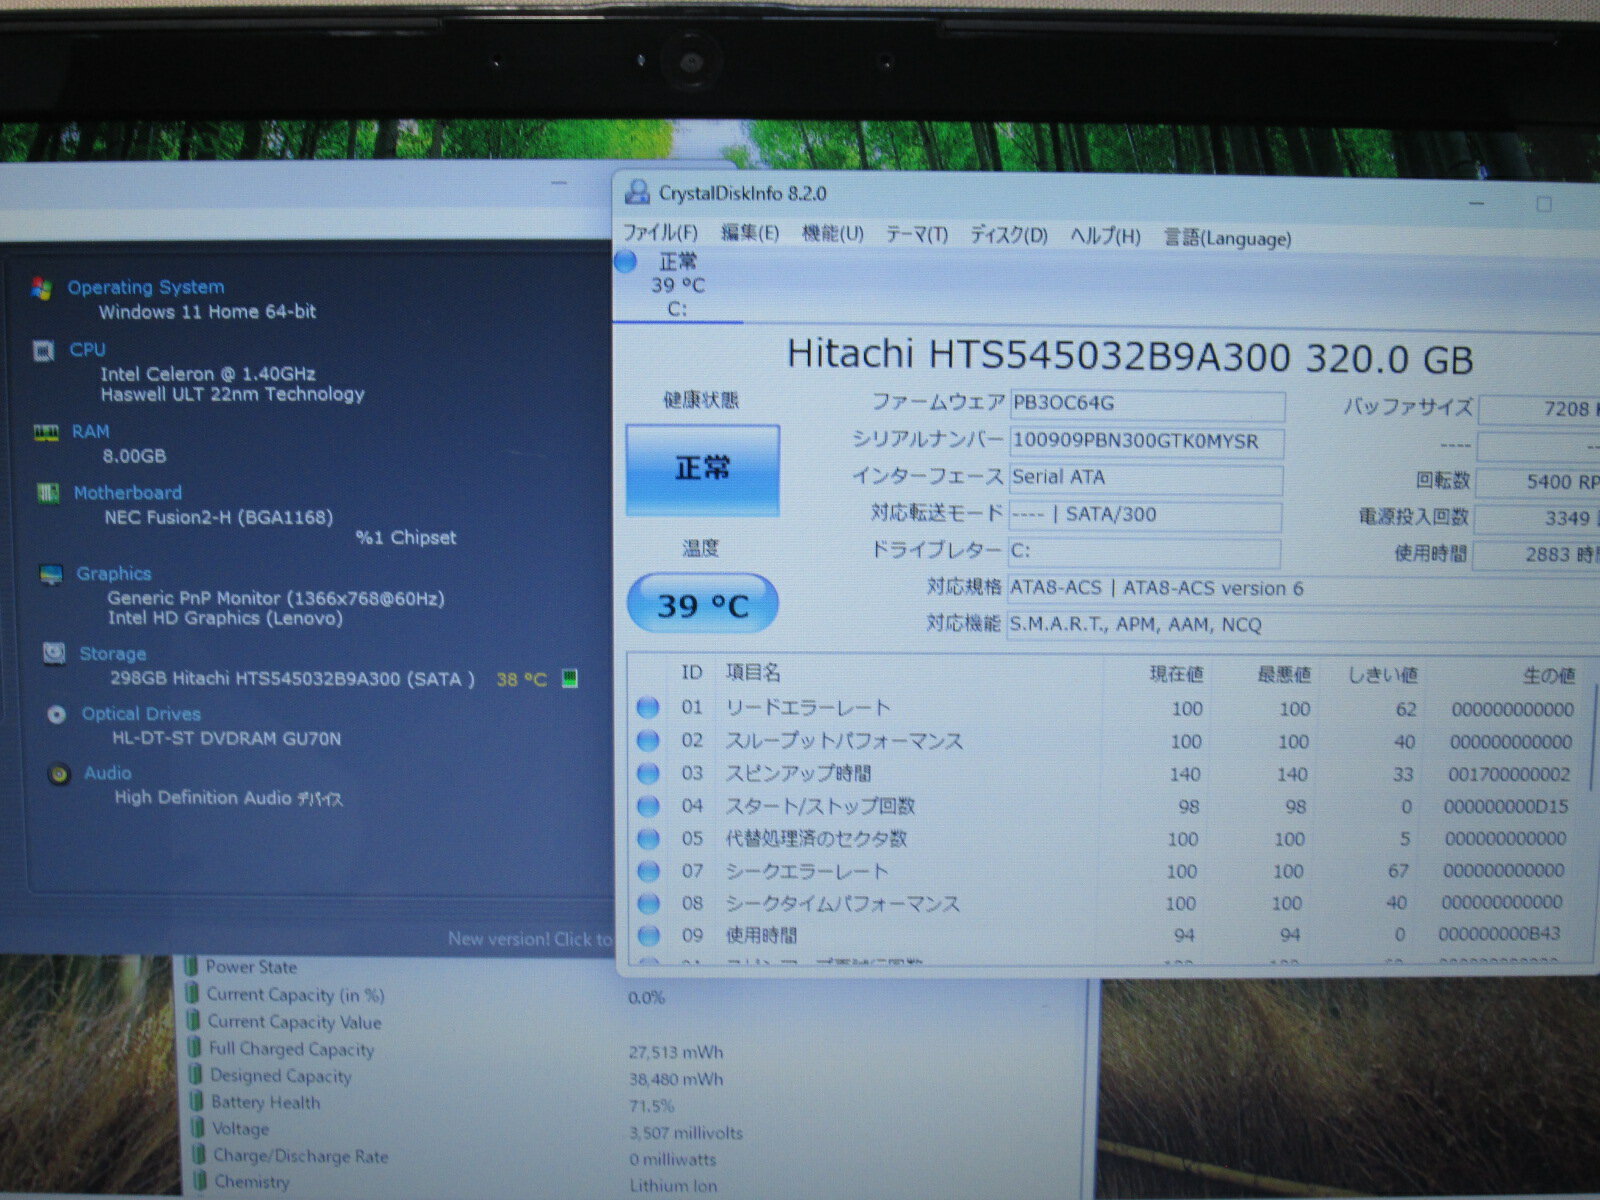The height and width of the screenshot is (1200, 1600).
Task: Click the New version notice in Speccy
Action: [x=529, y=938]
